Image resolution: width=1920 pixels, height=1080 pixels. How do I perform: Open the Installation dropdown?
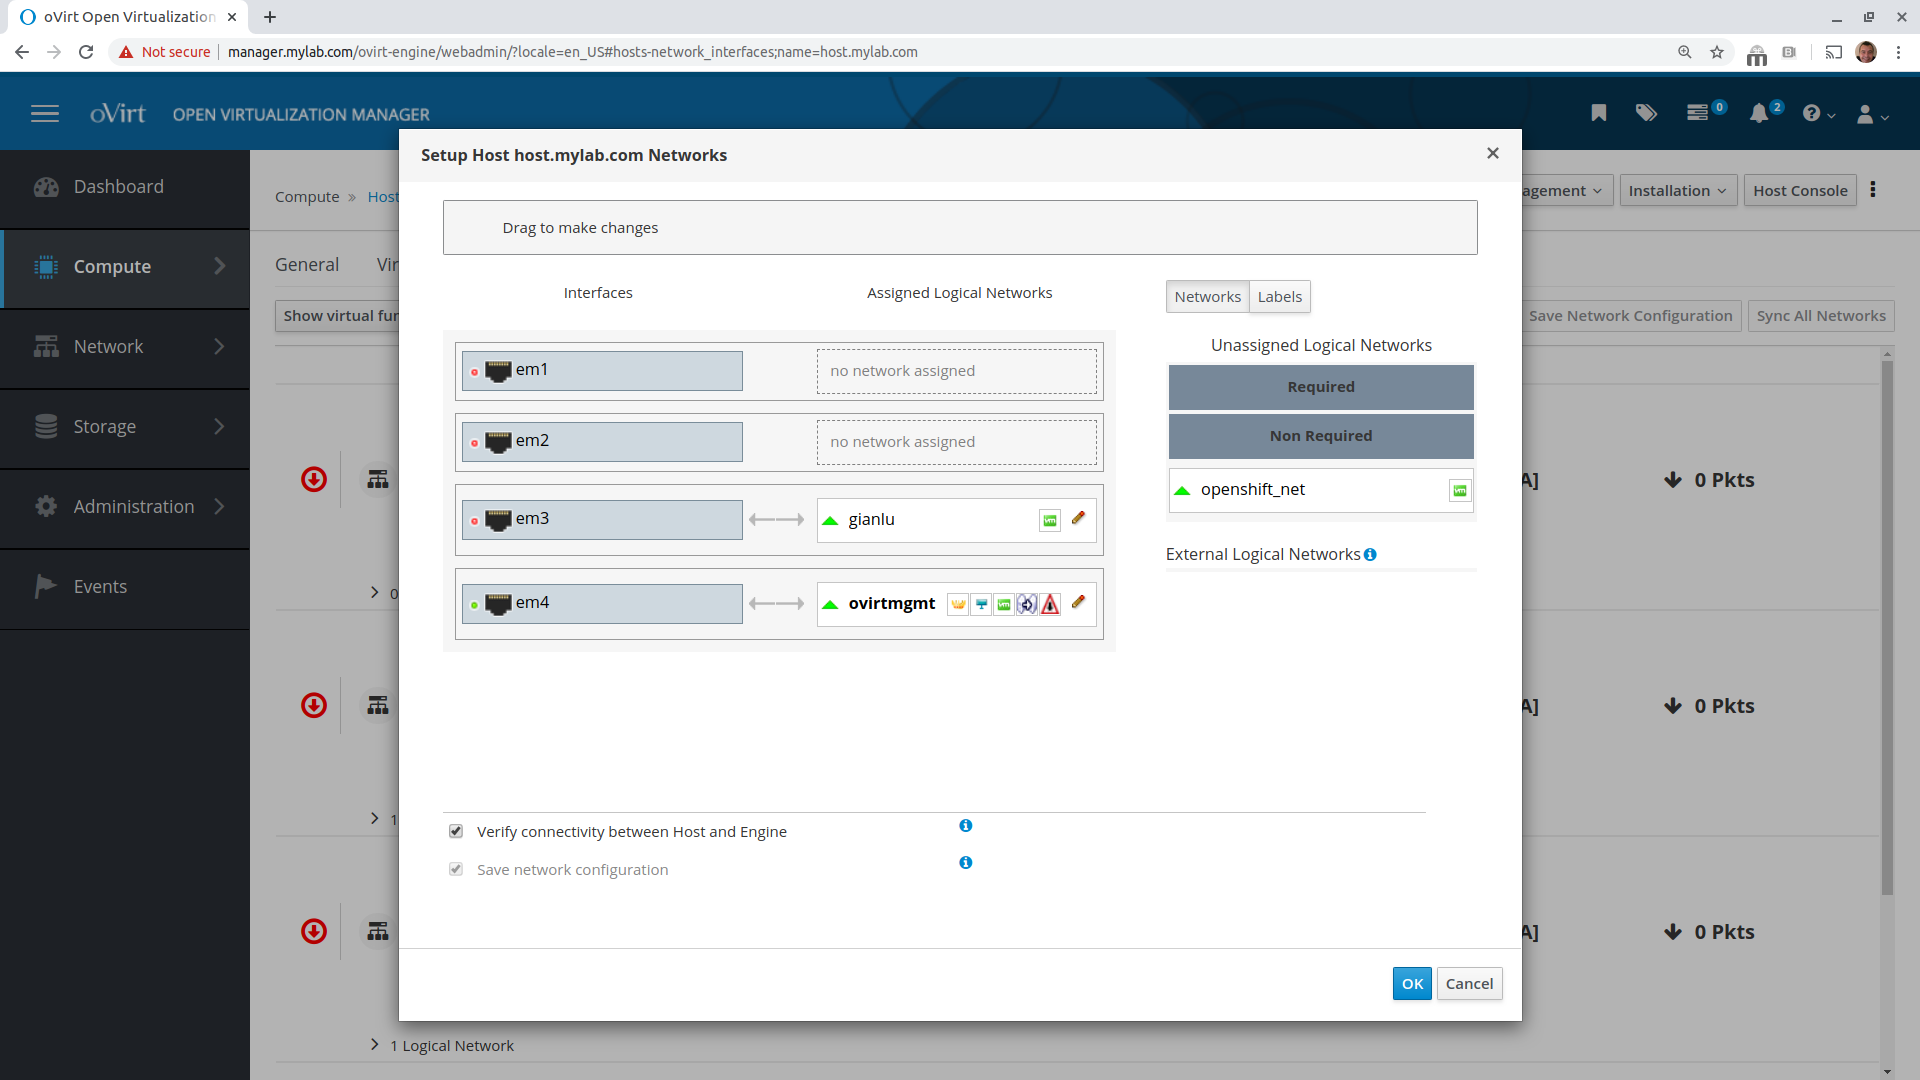tap(1677, 190)
